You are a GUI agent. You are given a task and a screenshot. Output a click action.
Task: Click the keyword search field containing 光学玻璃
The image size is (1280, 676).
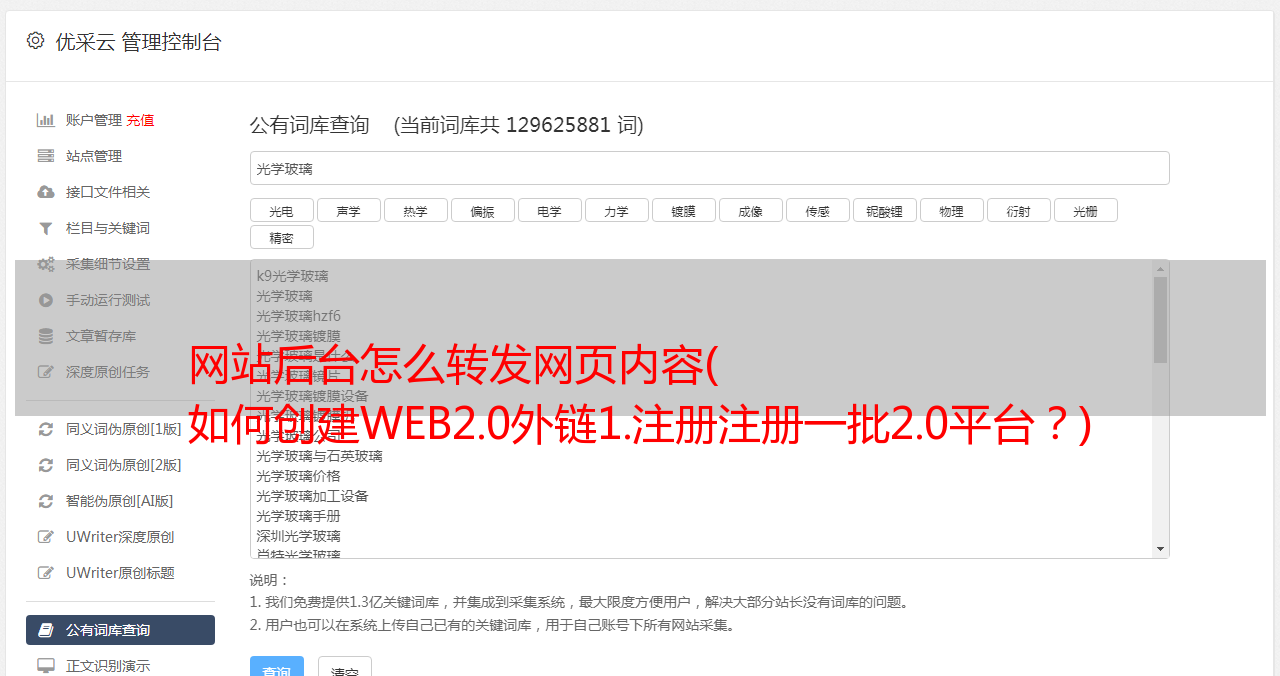click(x=710, y=168)
